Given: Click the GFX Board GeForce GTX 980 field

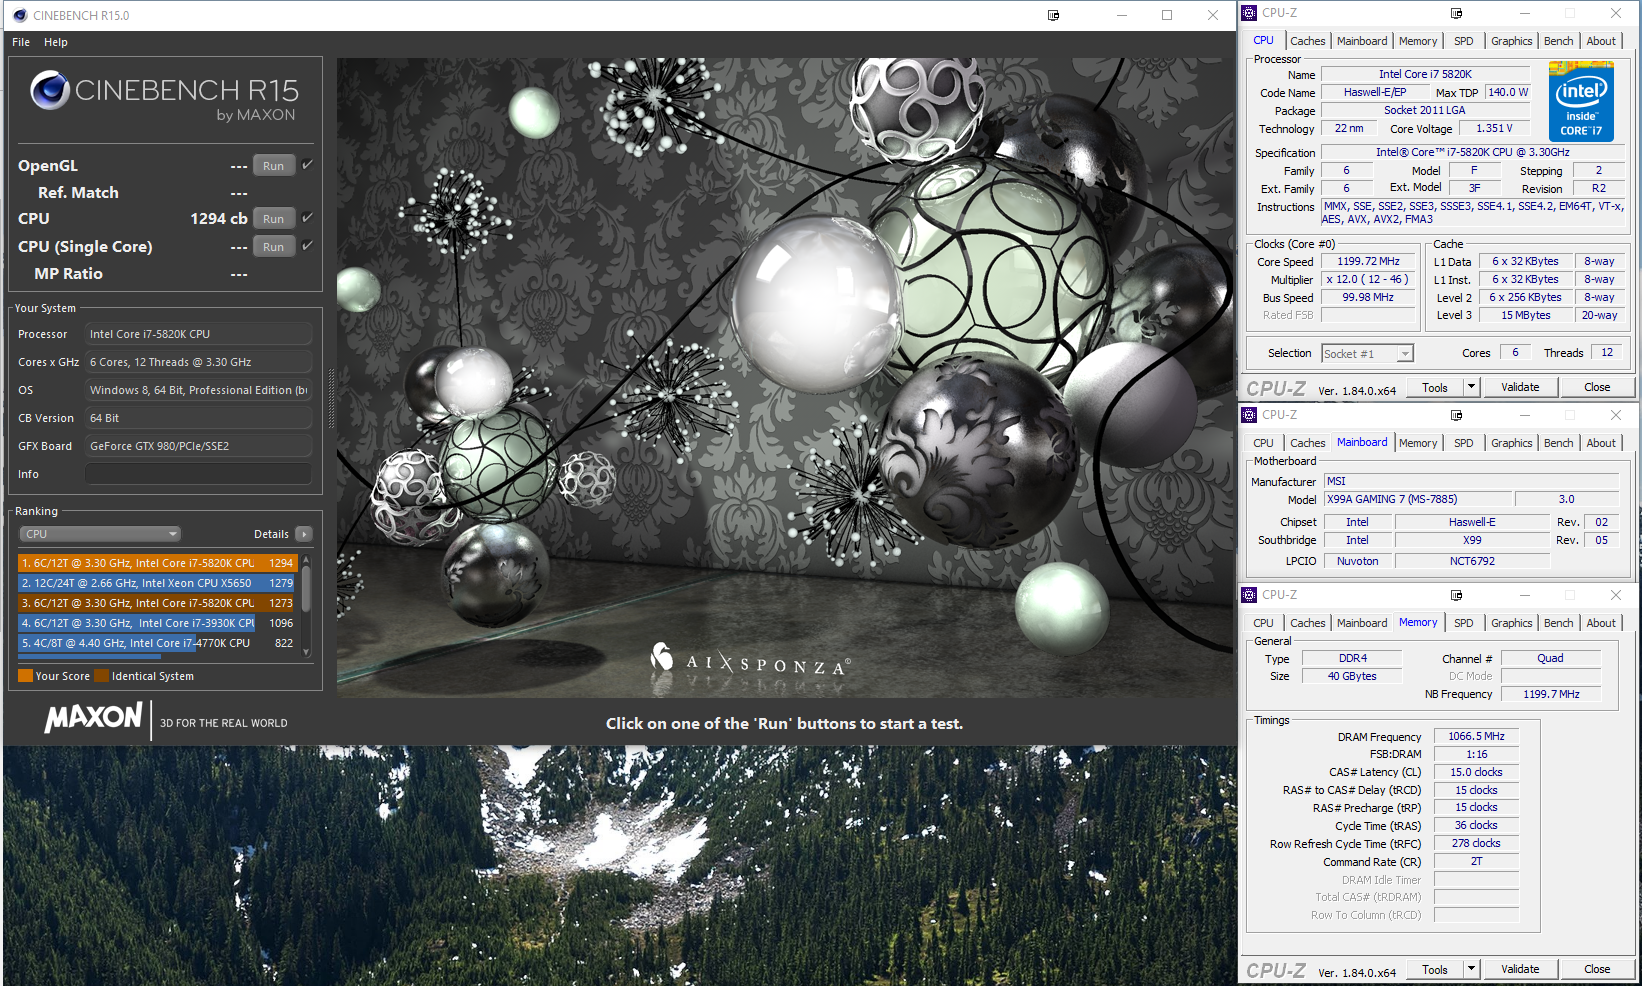Looking at the screenshot, I should click(198, 446).
